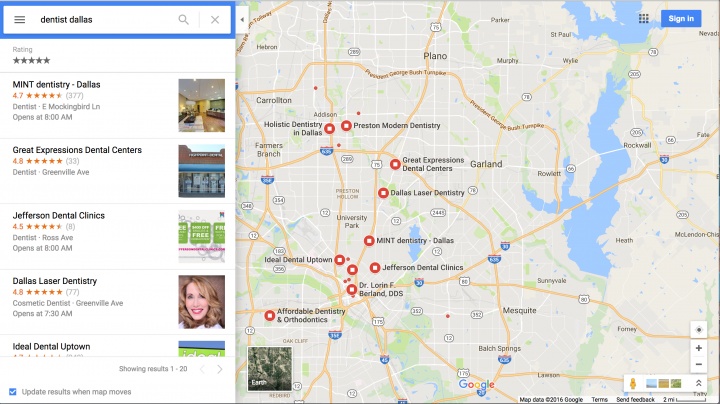Click the Terms link
The width and height of the screenshot is (720, 404).
599,400
